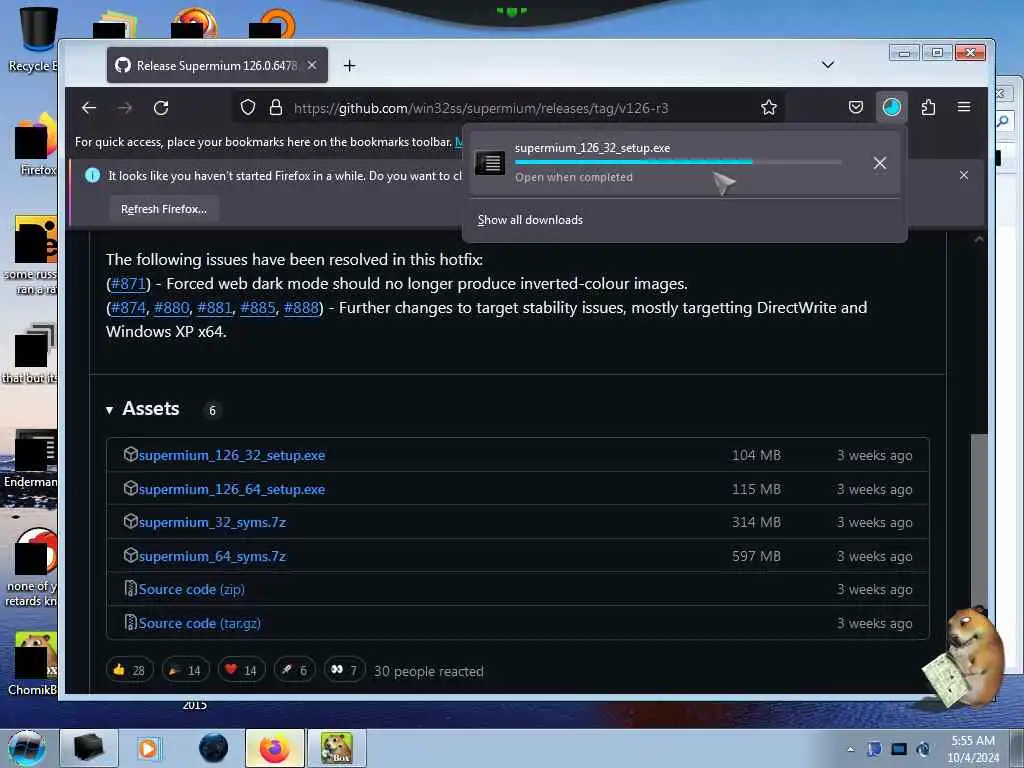The width and height of the screenshot is (1024, 768).
Task: Download supermium_32_syms.7z asset
Action: (x=212, y=522)
